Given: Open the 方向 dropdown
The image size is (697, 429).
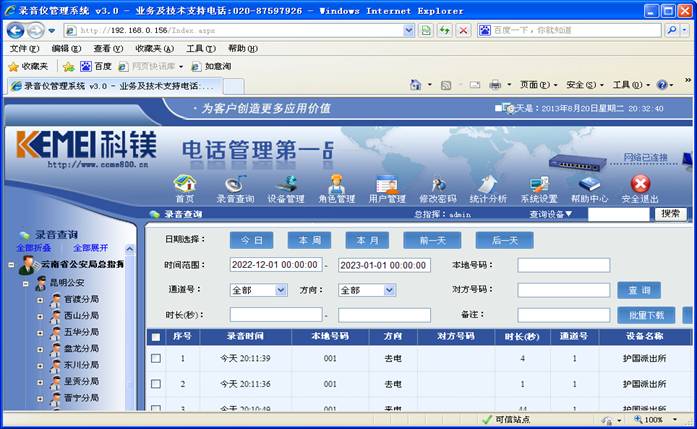Looking at the screenshot, I should [367, 290].
